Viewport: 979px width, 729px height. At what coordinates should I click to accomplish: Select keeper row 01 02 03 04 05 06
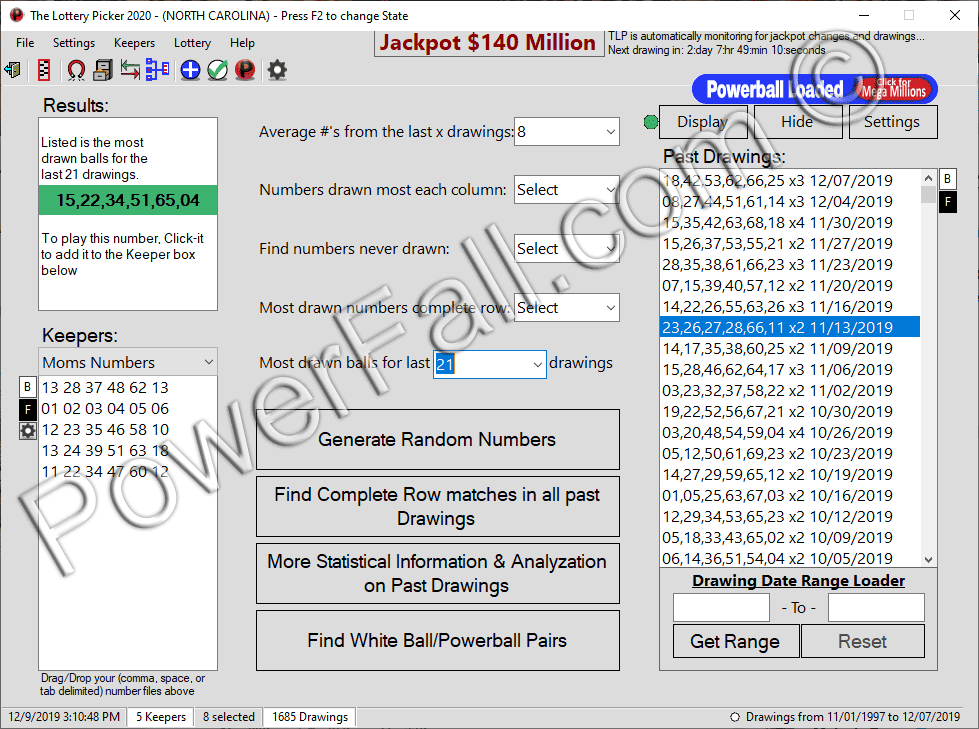(128, 409)
